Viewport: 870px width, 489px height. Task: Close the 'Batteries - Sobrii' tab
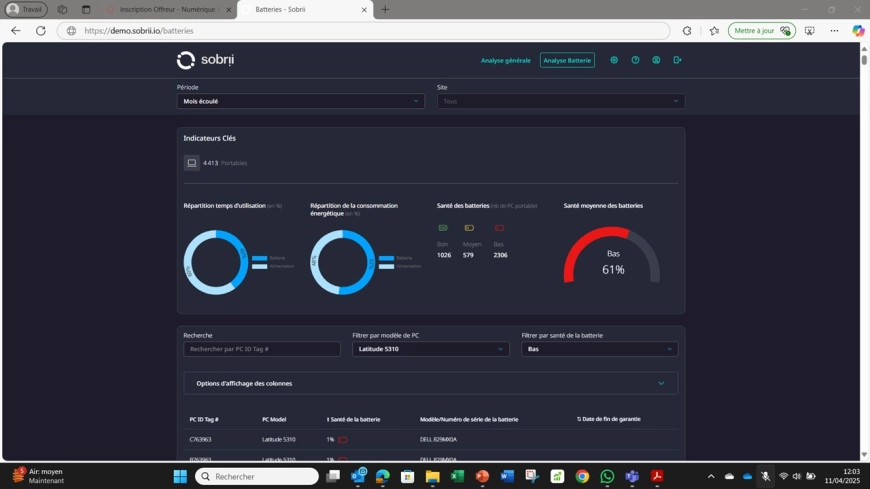pos(364,9)
